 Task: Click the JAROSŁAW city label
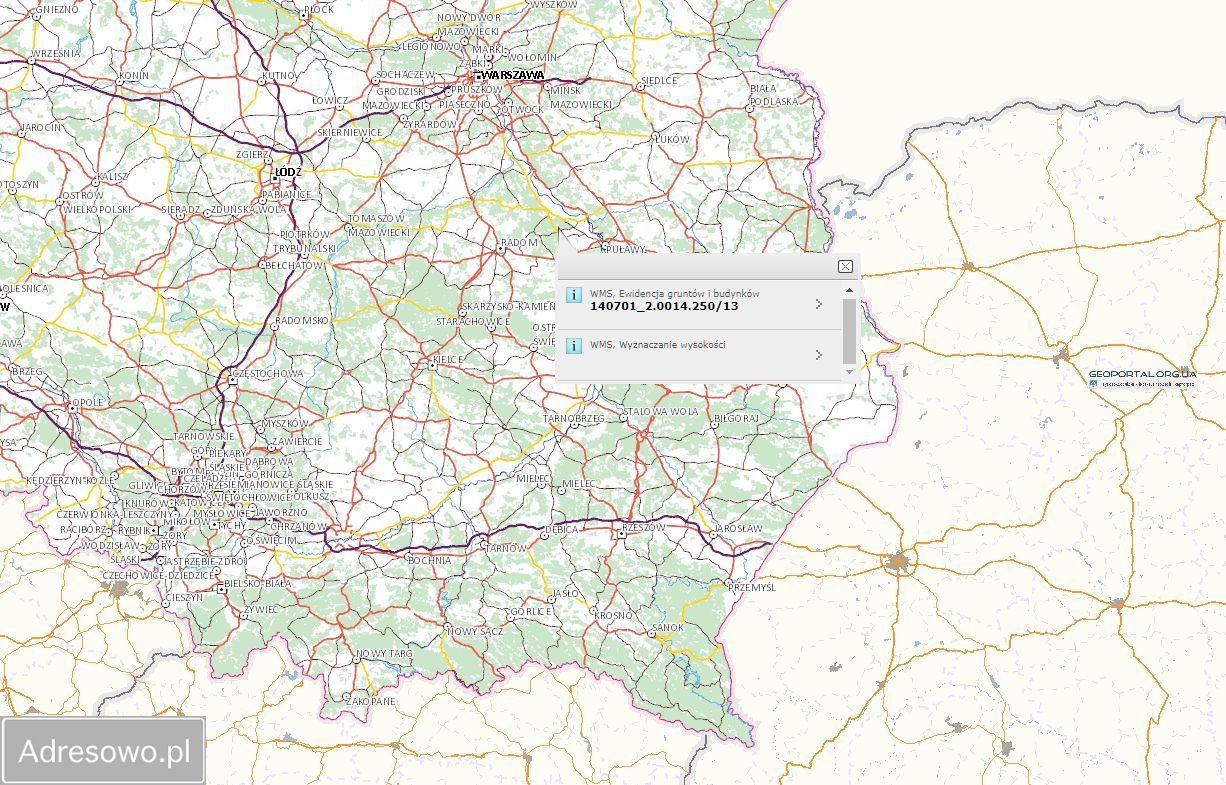(x=738, y=528)
